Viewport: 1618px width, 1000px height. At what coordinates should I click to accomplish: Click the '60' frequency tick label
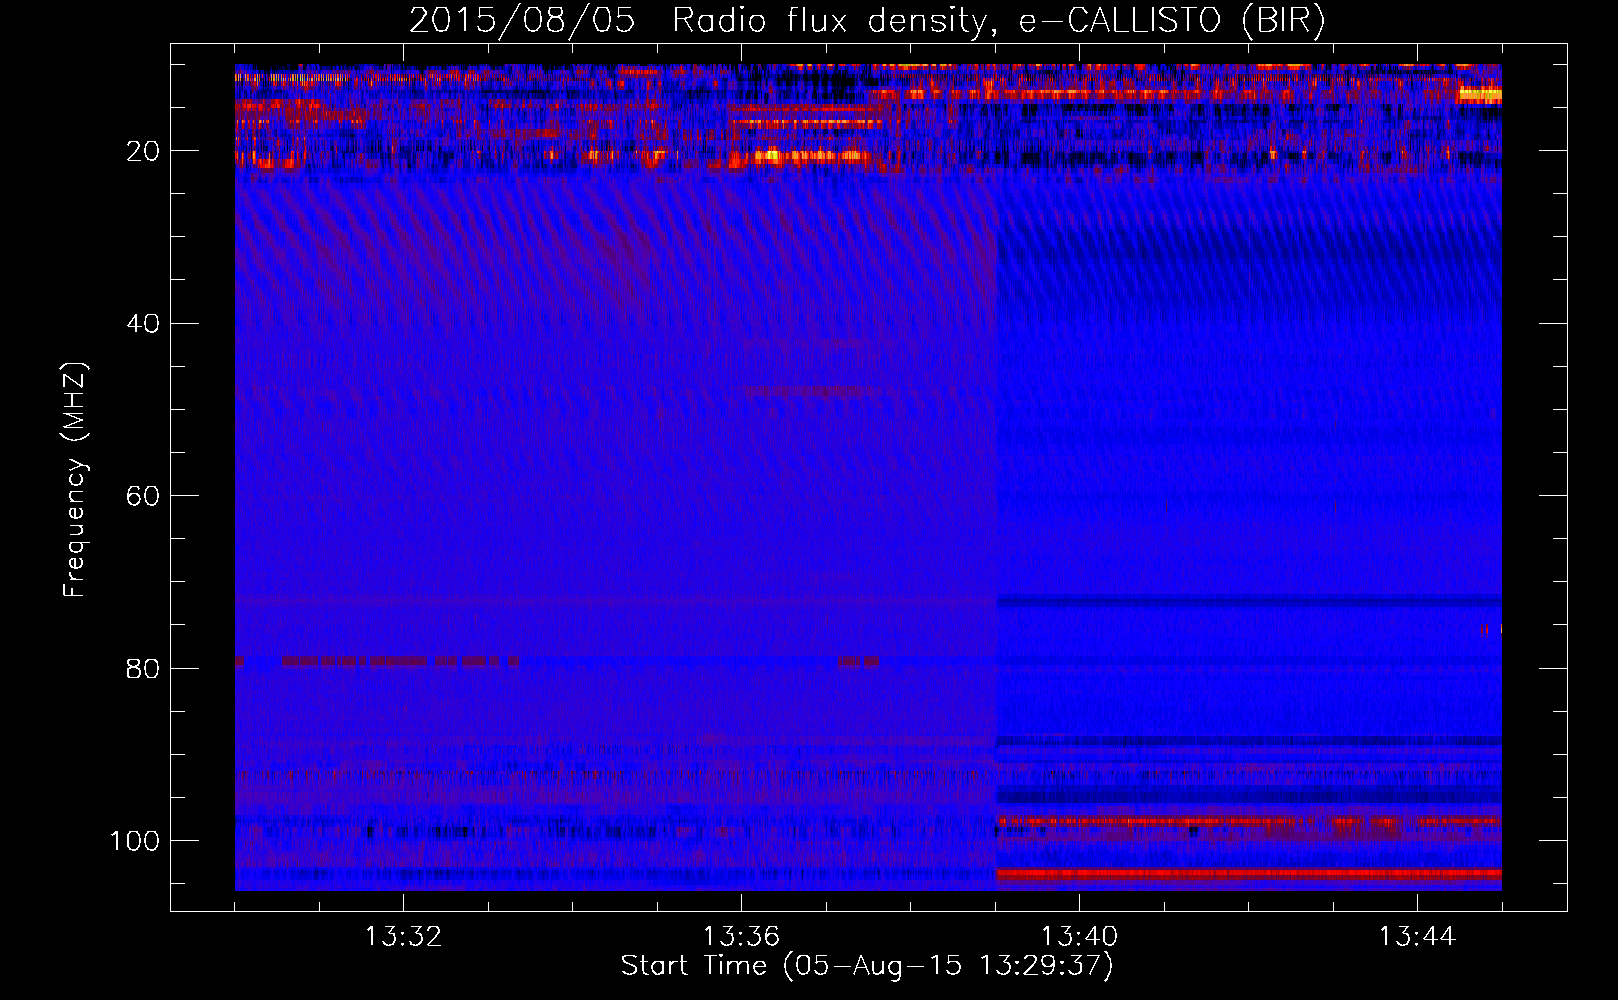144,496
